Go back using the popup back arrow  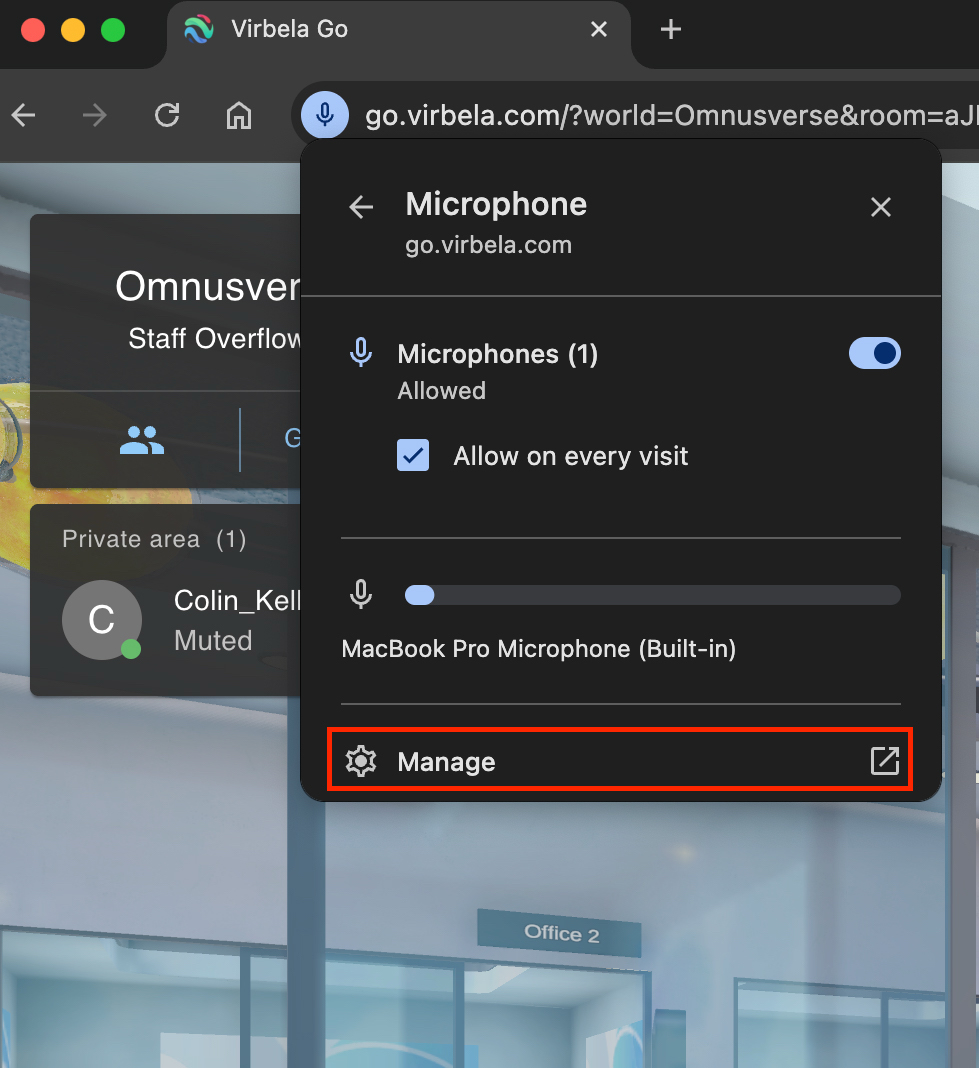361,207
